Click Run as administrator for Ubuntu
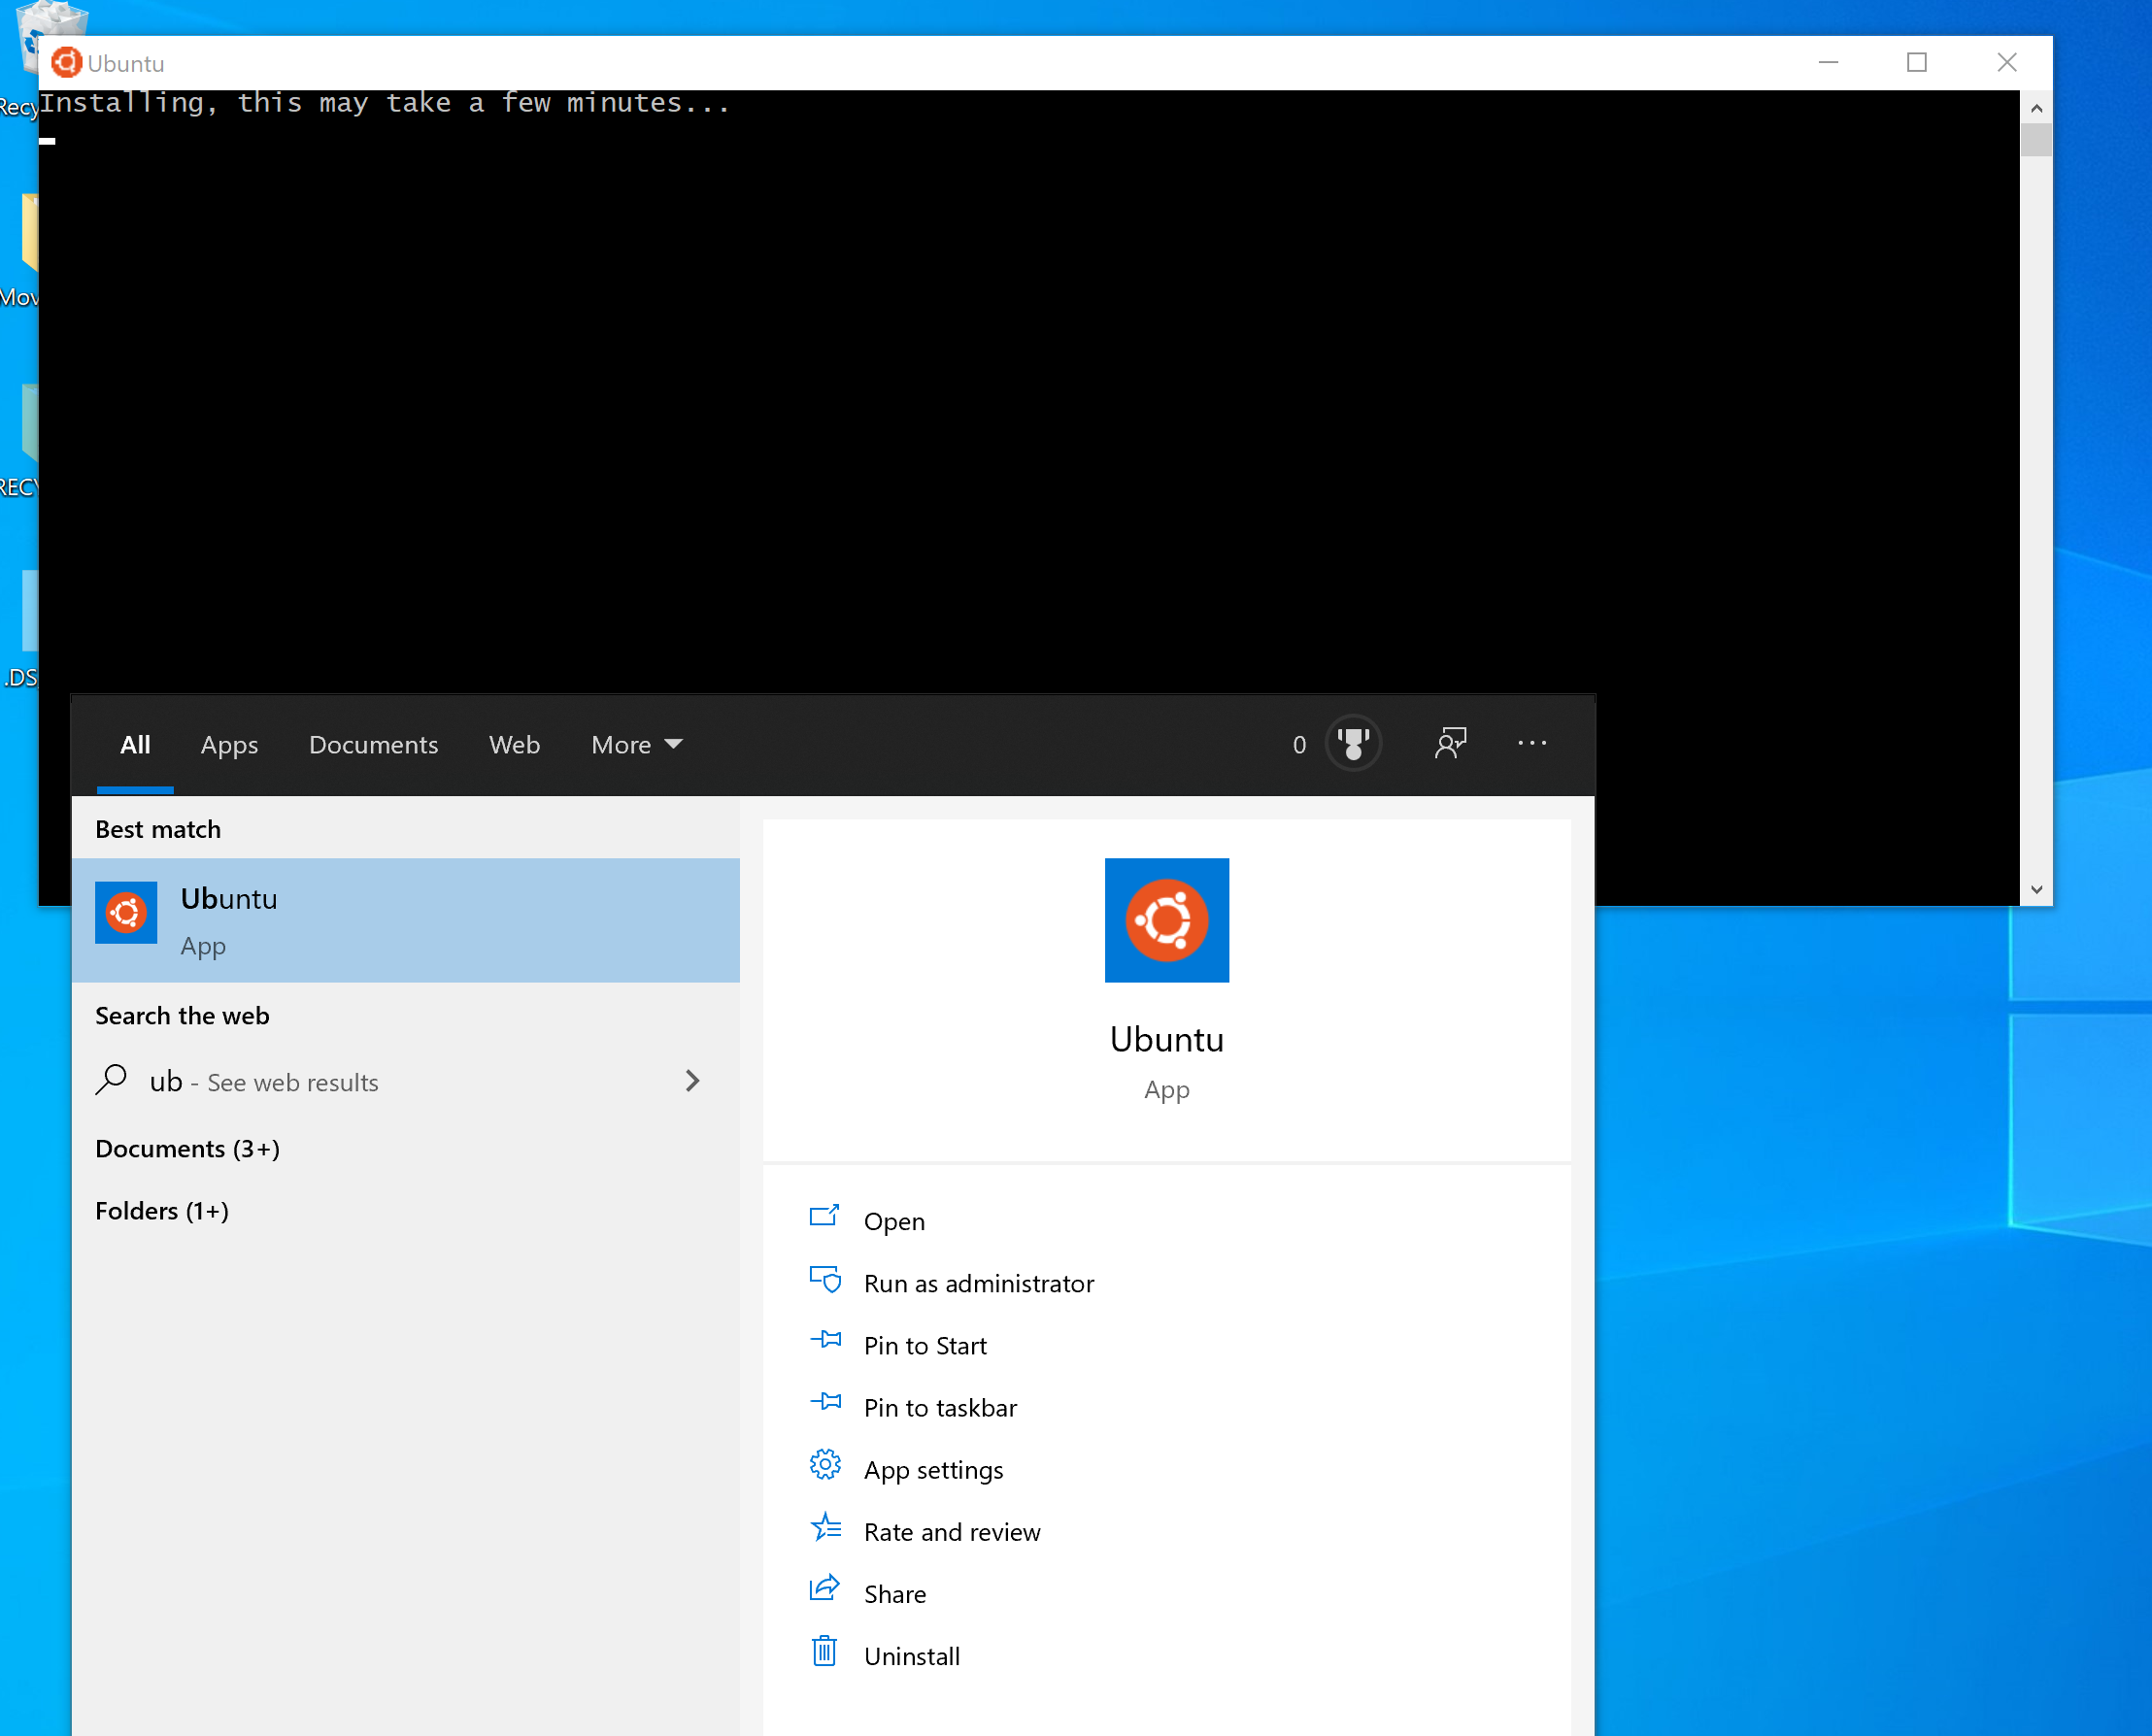 (x=980, y=1281)
